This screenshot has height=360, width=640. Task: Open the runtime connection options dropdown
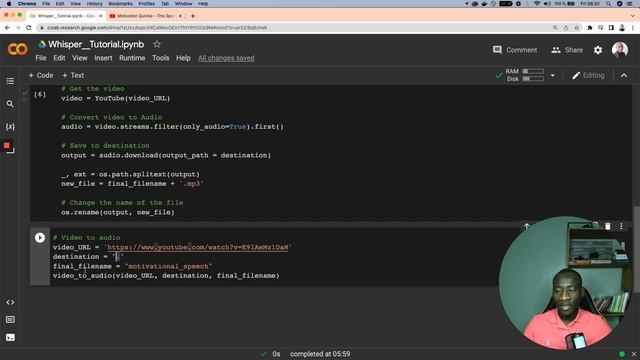point(553,76)
